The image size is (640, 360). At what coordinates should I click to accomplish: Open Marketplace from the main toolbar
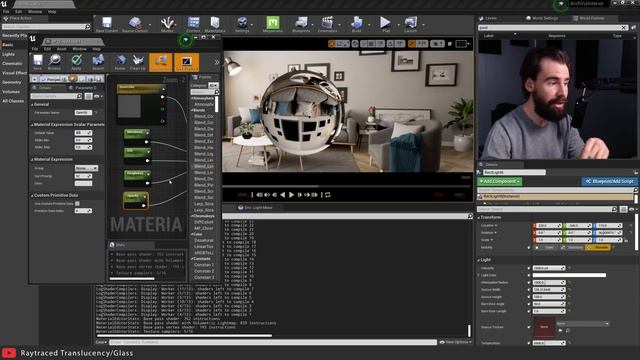[215, 24]
